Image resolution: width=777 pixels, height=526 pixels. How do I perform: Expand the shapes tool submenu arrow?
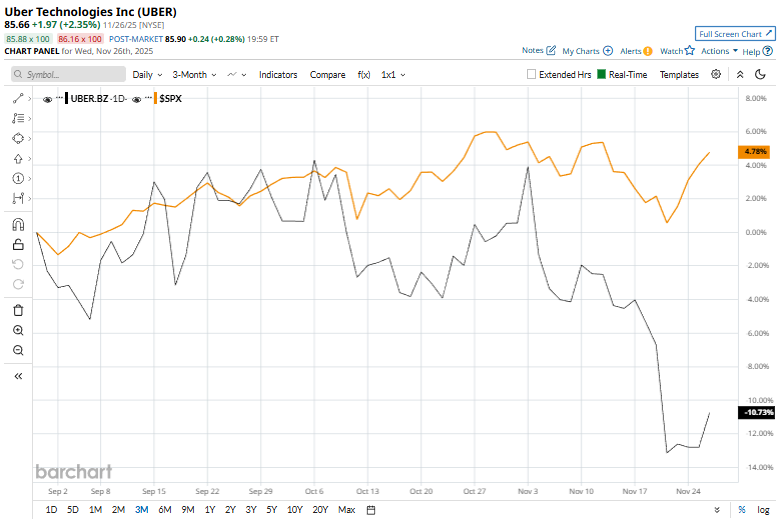30,139
